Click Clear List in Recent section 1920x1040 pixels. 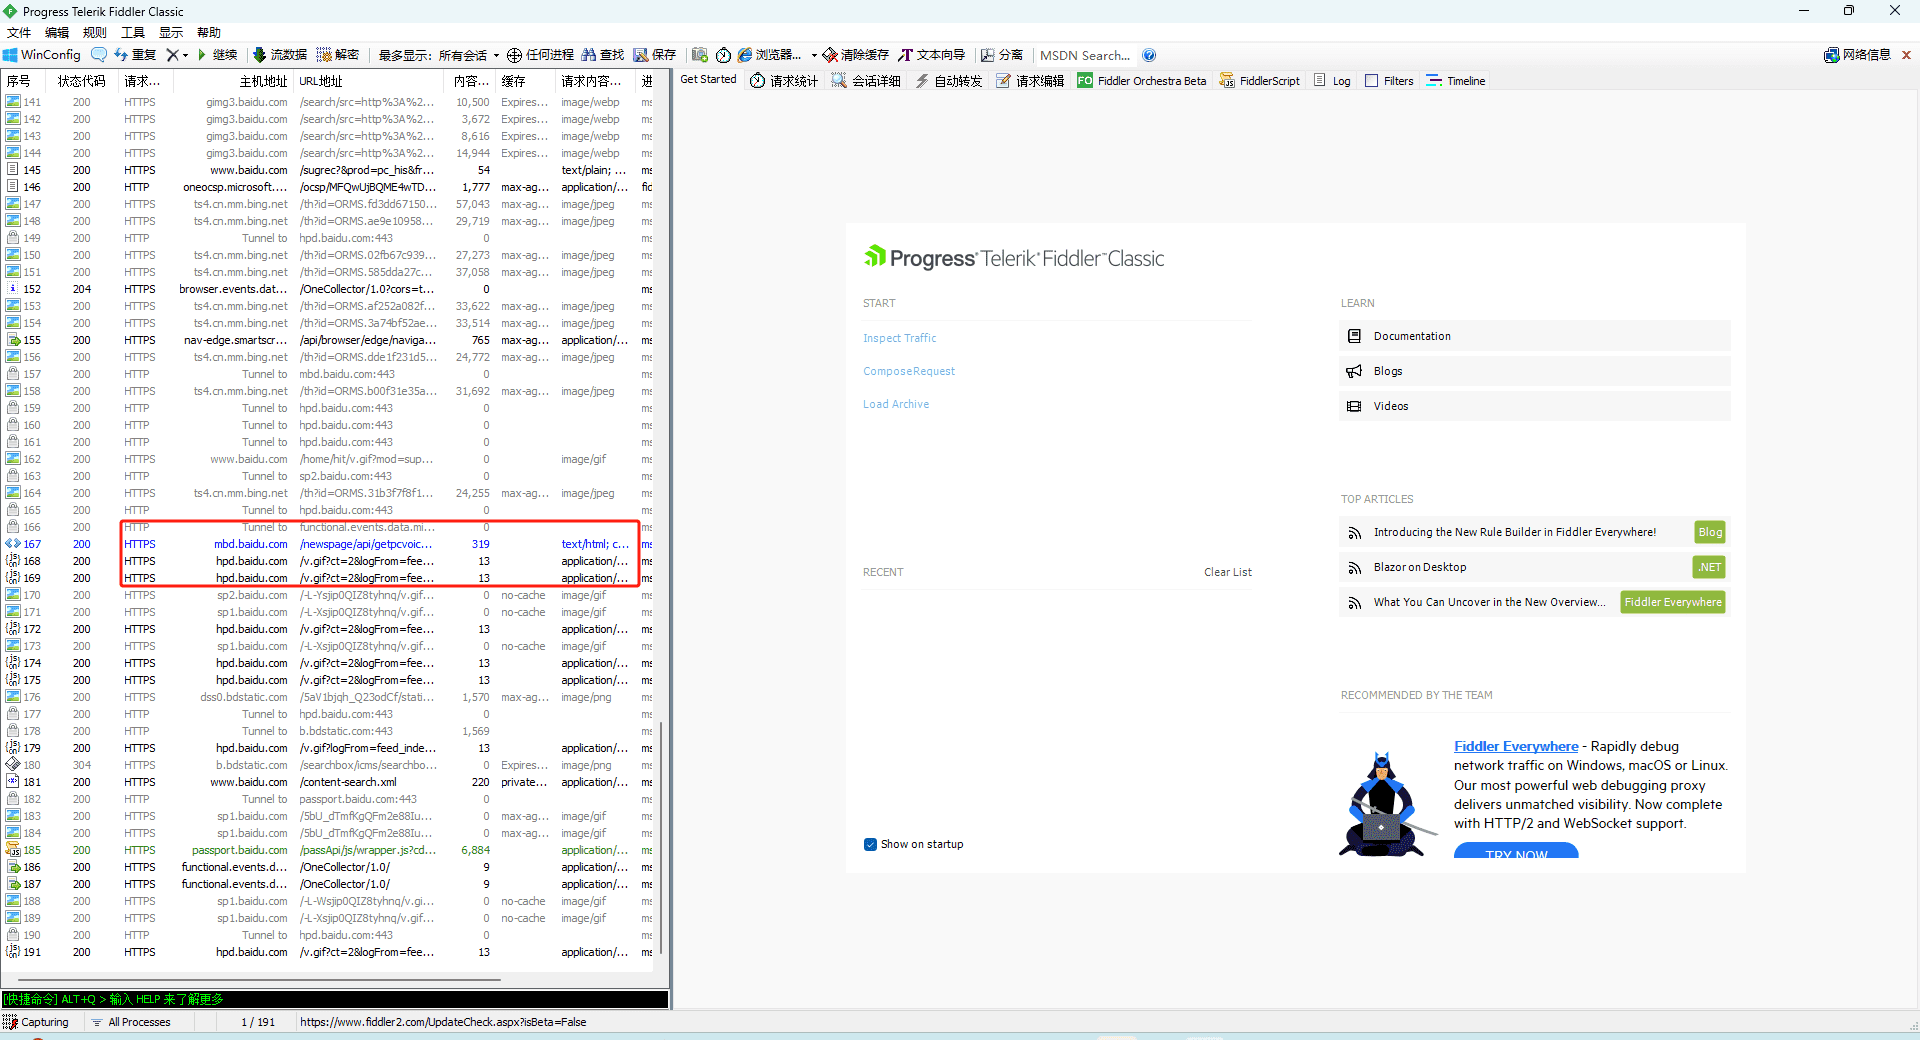tap(1228, 572)
